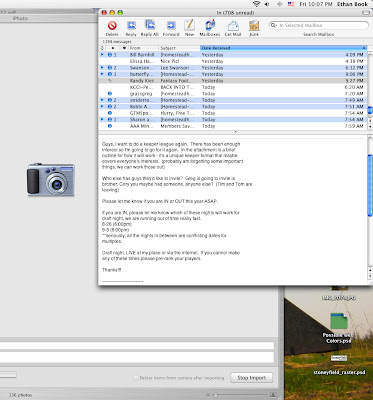The height and width of the screenshot is (400, 373).
Task: Adjust the iPhoto thumbnail size slider
Action: pyautogui.click(x=216, y=395)
